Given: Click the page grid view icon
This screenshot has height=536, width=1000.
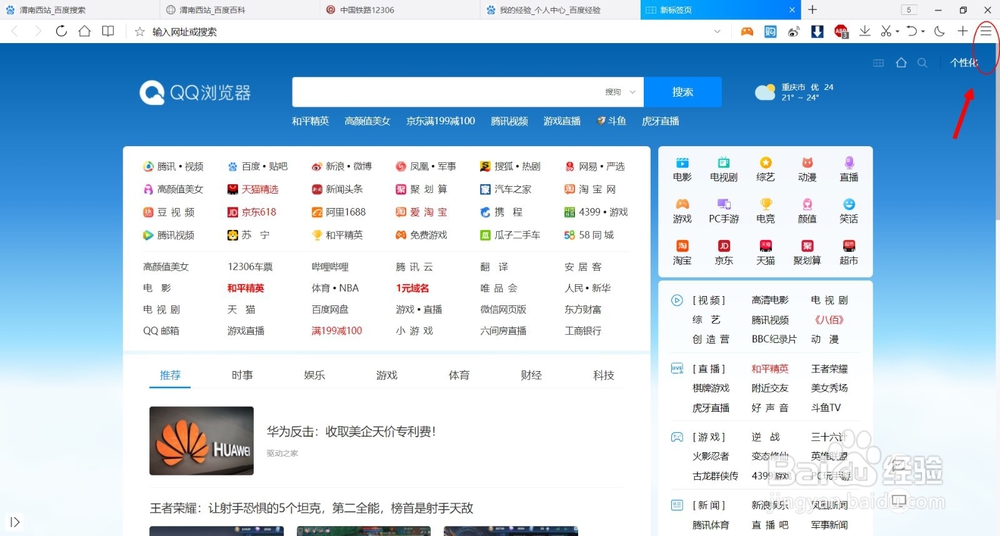Looking at the screenshot, I should (878, 63).
